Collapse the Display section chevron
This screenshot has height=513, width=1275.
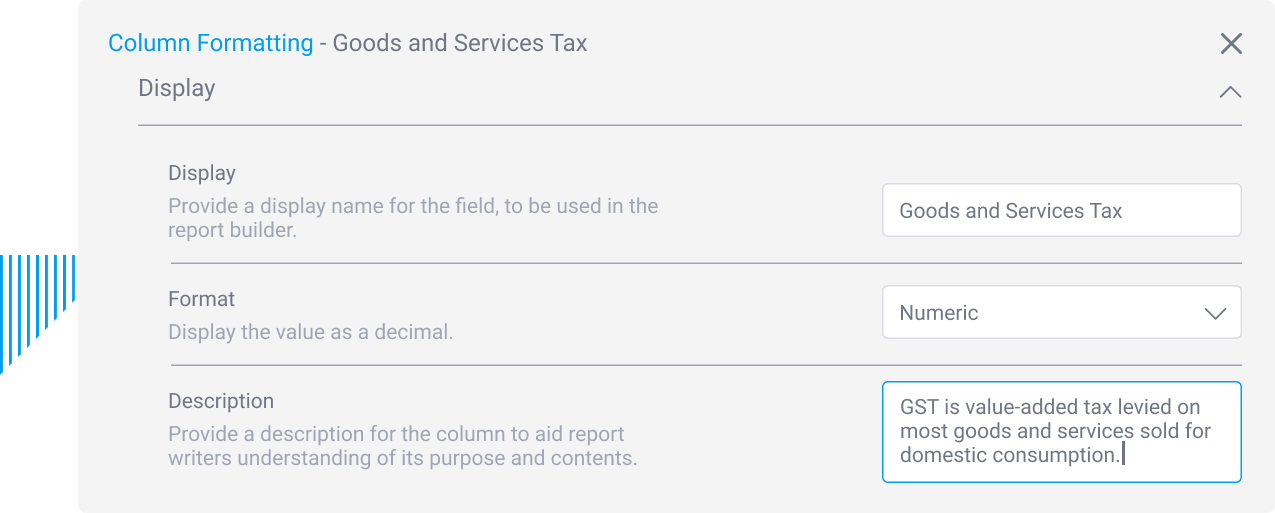1230,92
